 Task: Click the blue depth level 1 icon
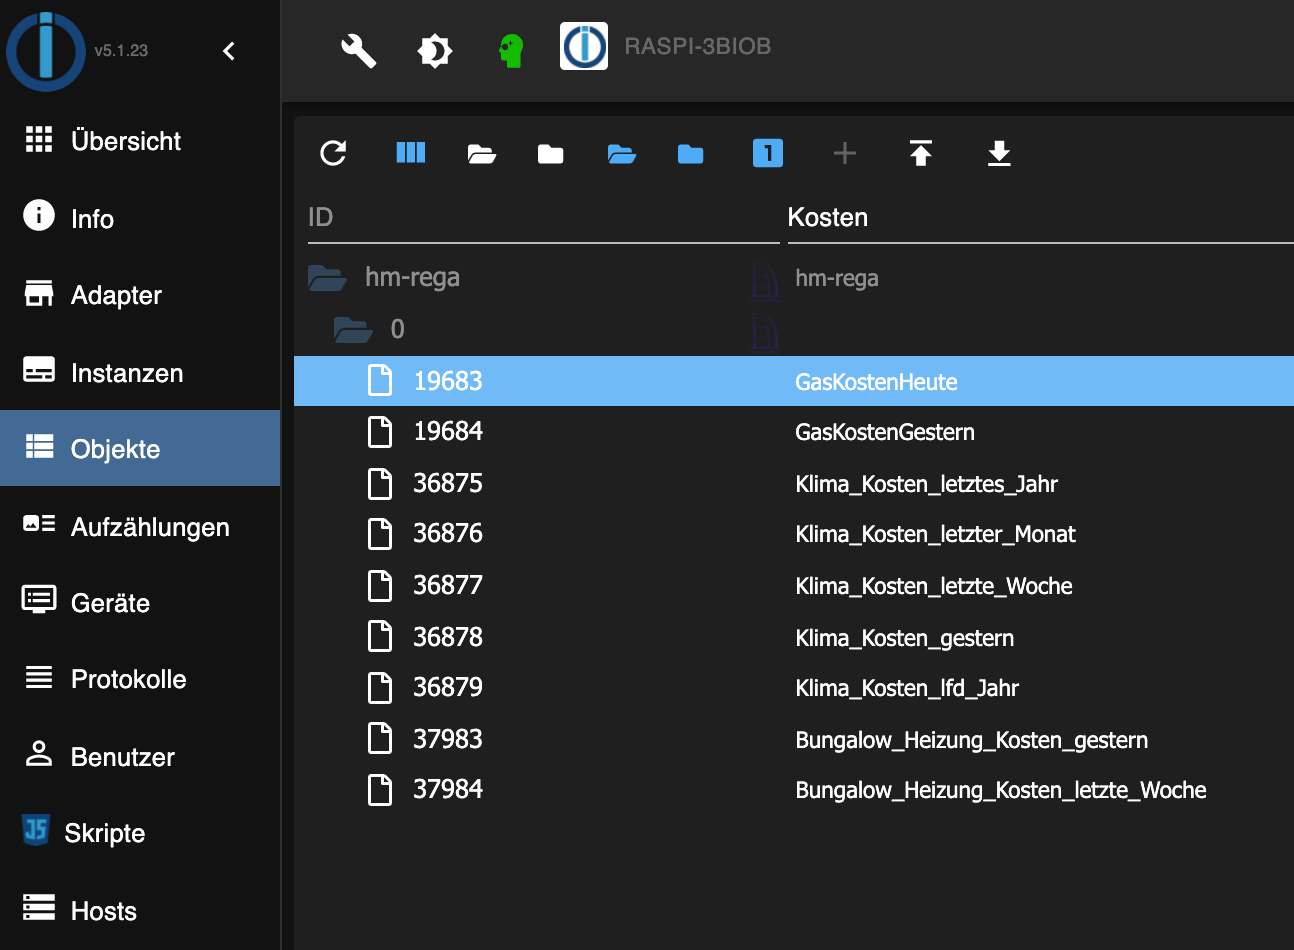768,153
